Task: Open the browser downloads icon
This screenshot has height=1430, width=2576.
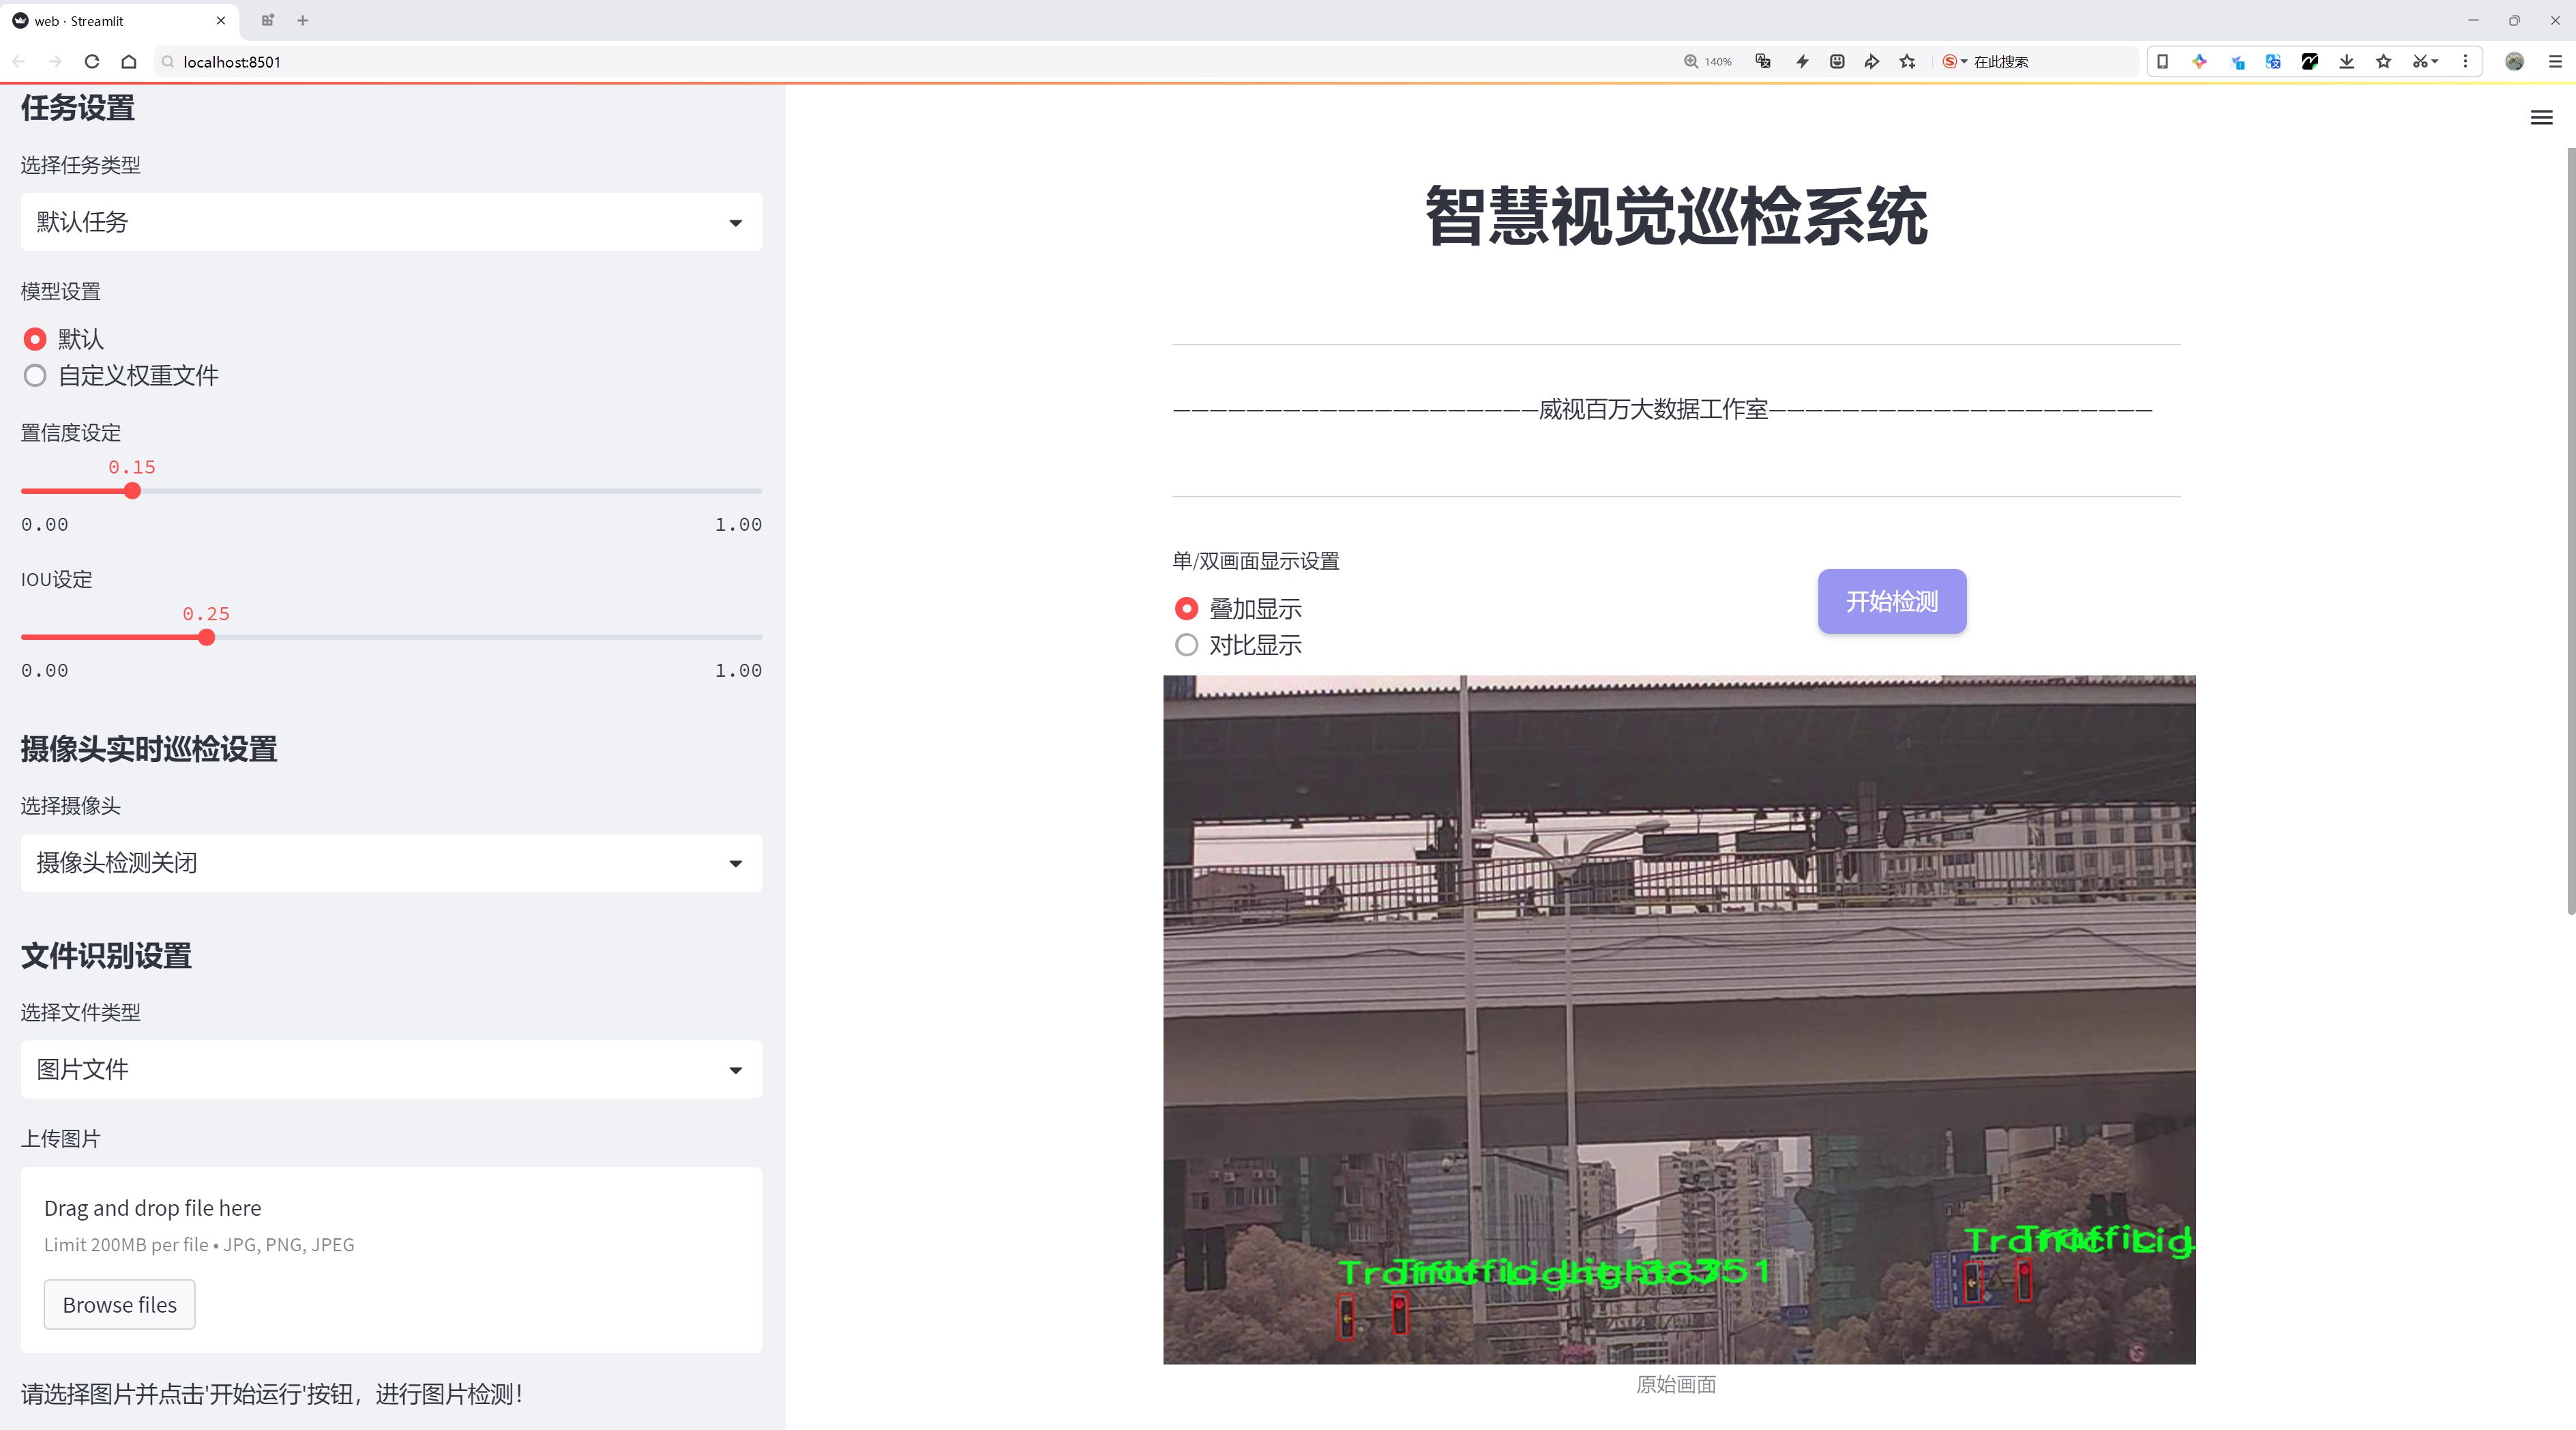Action: [2346, 62]
